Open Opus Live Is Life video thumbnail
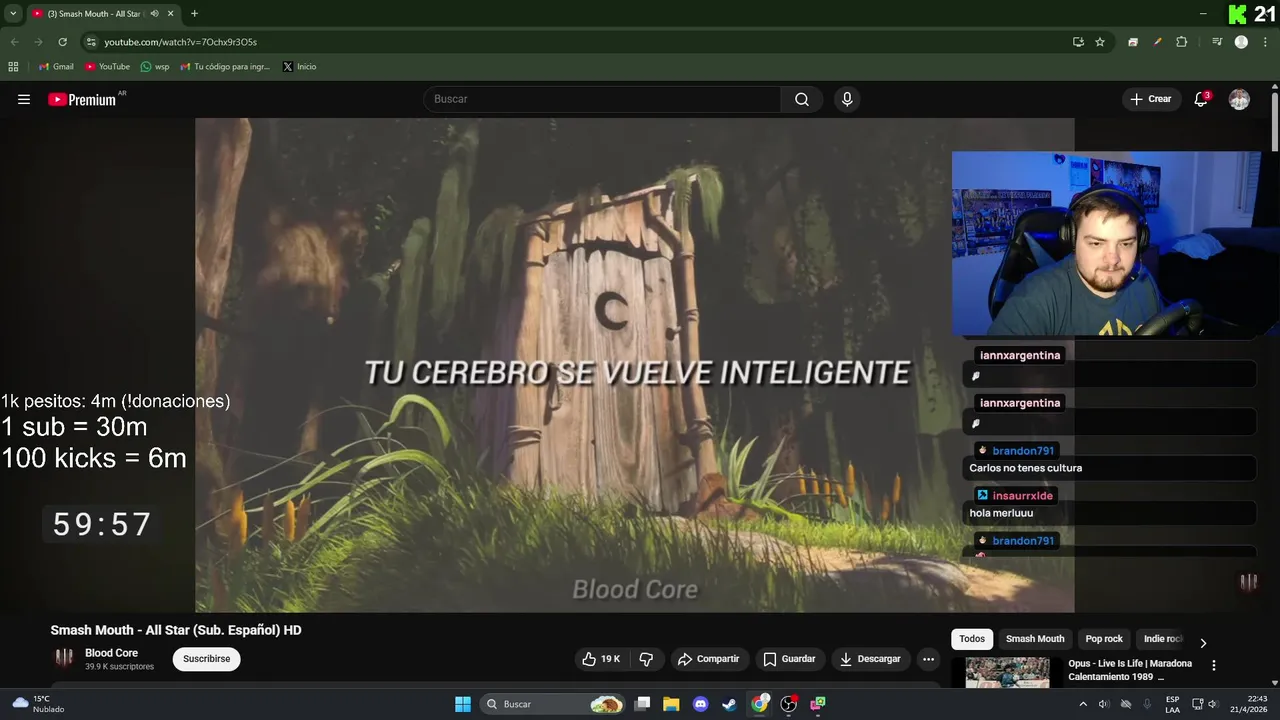The height and width of the screenshot is (720, 1280). (1007, 672)
